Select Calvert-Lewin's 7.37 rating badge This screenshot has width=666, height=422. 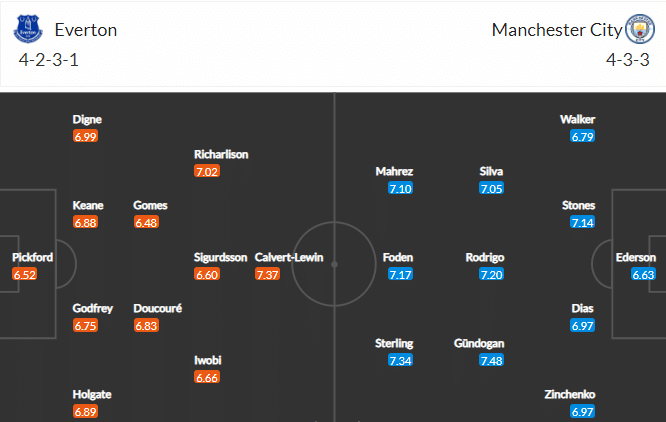pyautogui.click(x=267, y=275)
